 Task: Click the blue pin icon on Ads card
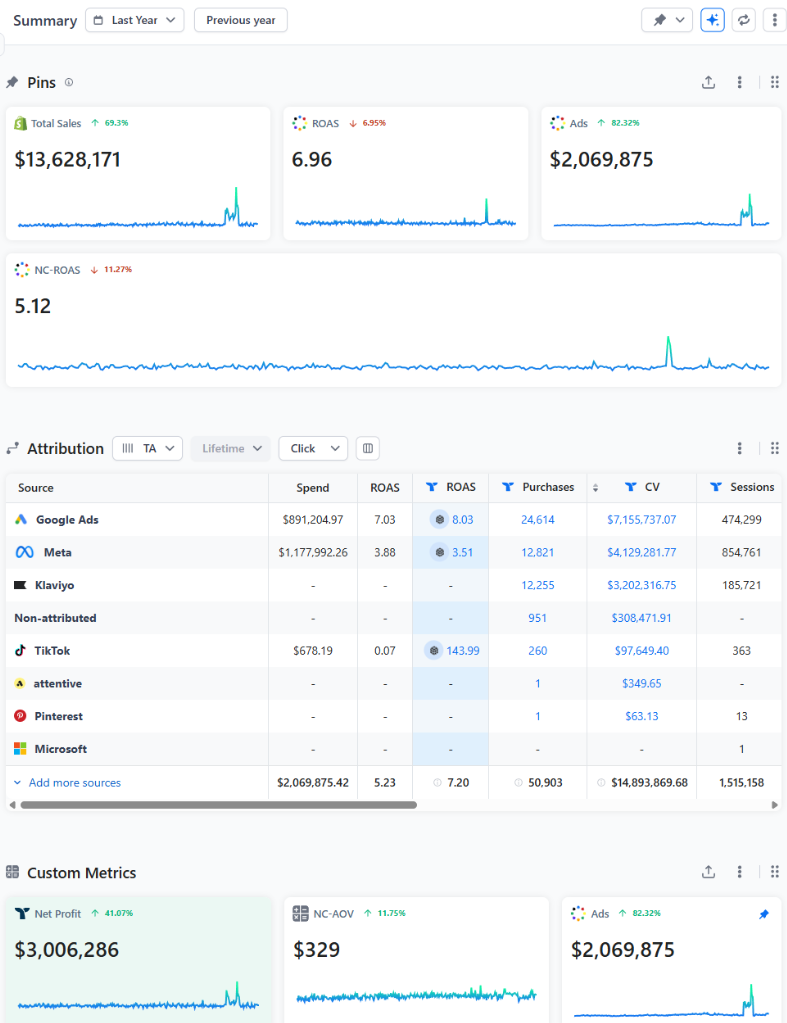[764, 914]
